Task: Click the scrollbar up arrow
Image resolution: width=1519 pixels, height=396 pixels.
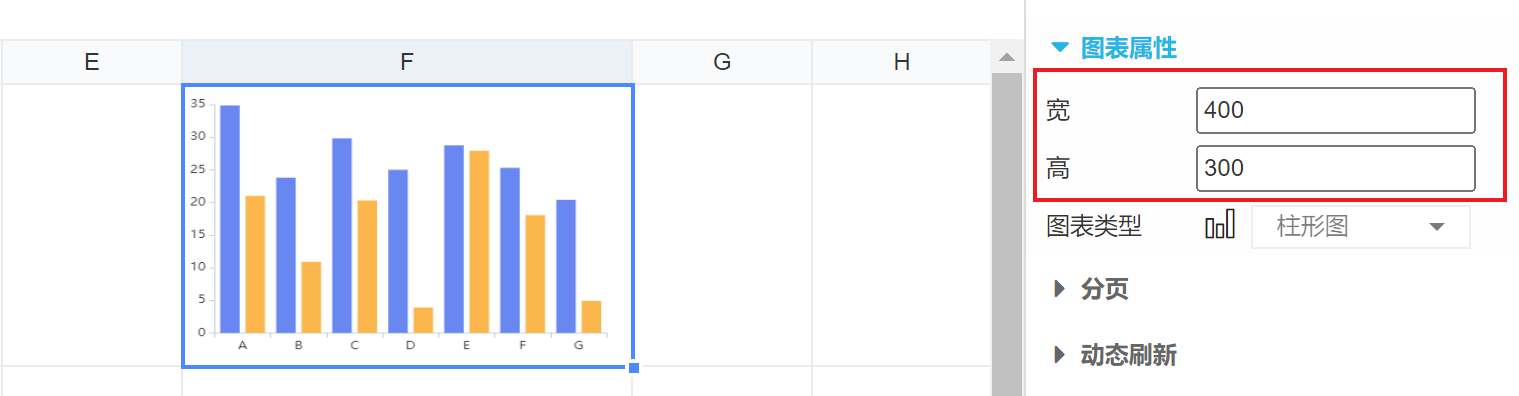Action: click(1006, 57)
